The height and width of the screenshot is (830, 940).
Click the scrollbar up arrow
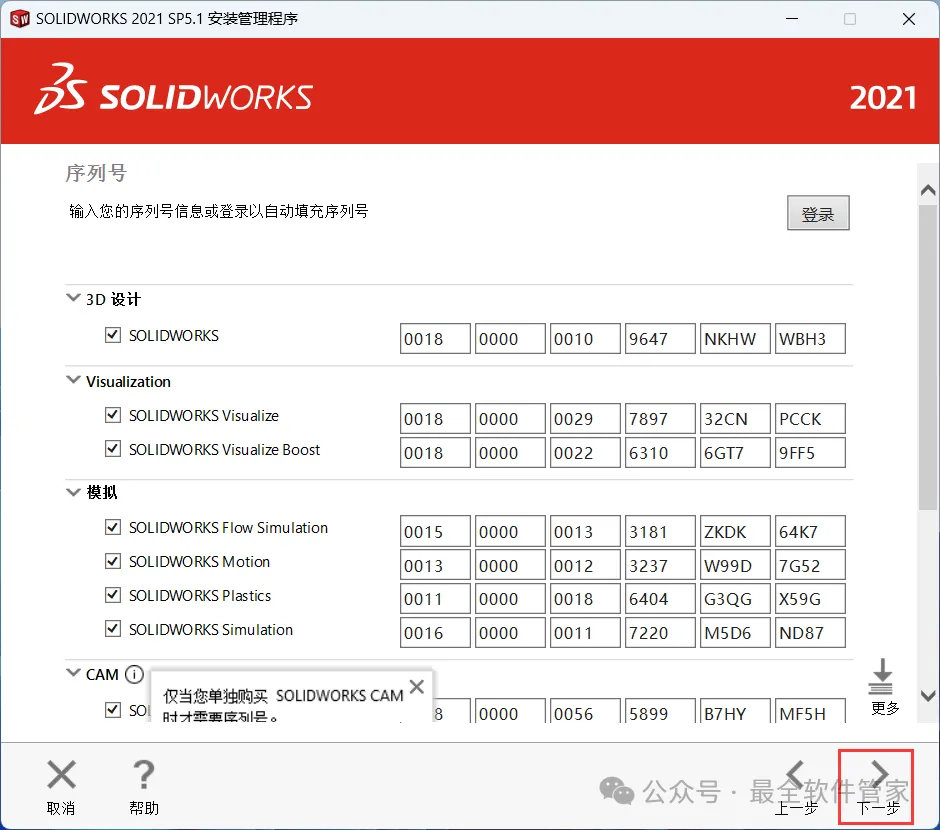(928, 190)
